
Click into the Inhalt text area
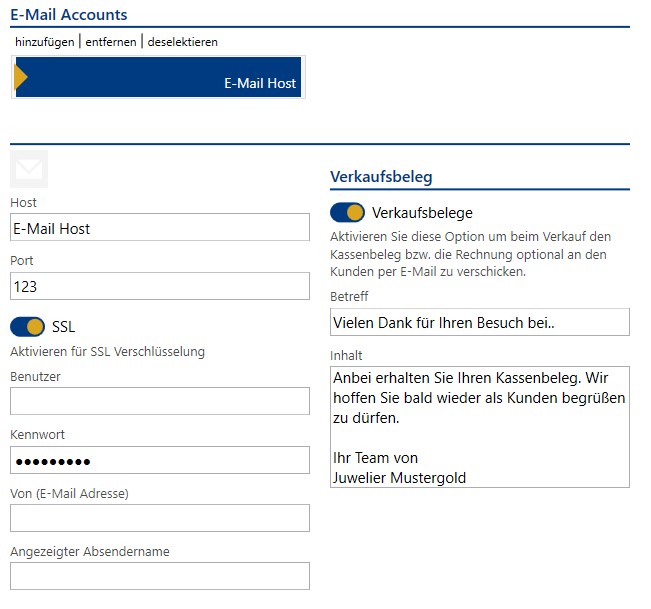pos(480,427)
